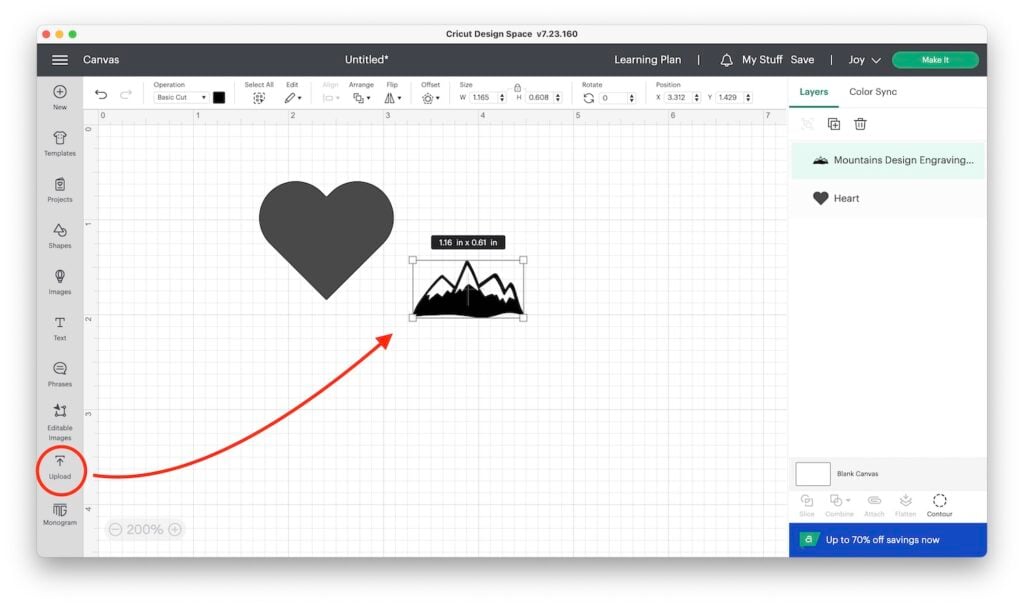Click the Attach tool
1024x606 pixels.
pyautogui.click(x=874, y=505)
